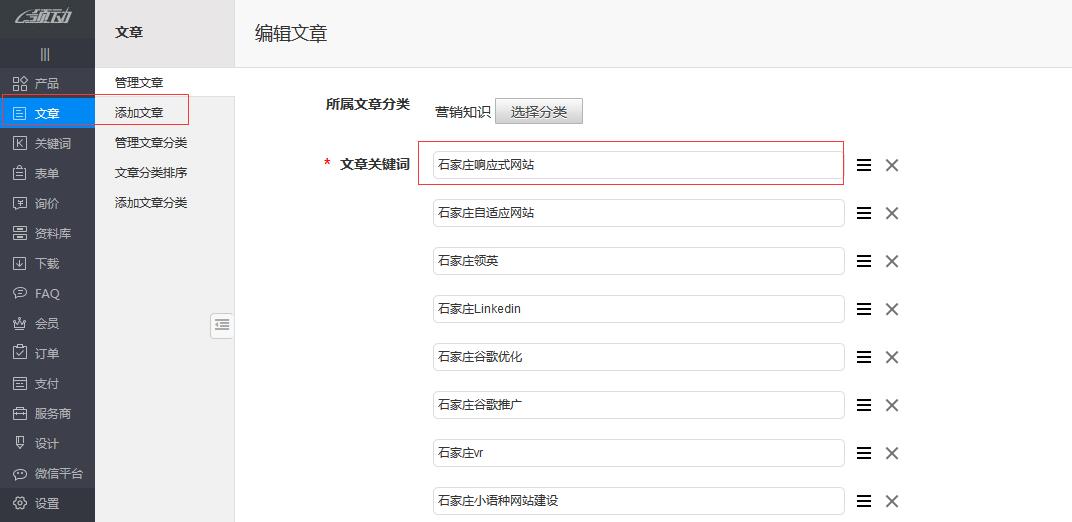Focus the 石家庄小语种网站建设 keyword field
This screenshot has height=522, width=1072.
pos(639,501)
